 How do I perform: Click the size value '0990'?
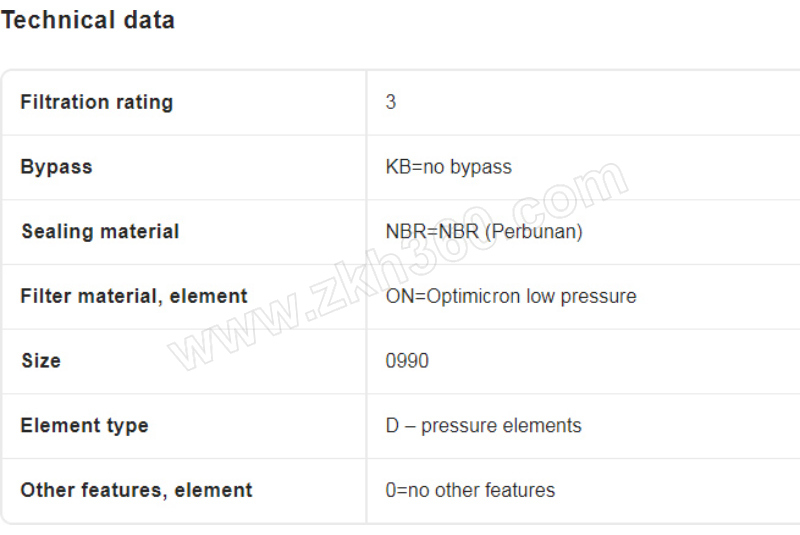(407, 360)
